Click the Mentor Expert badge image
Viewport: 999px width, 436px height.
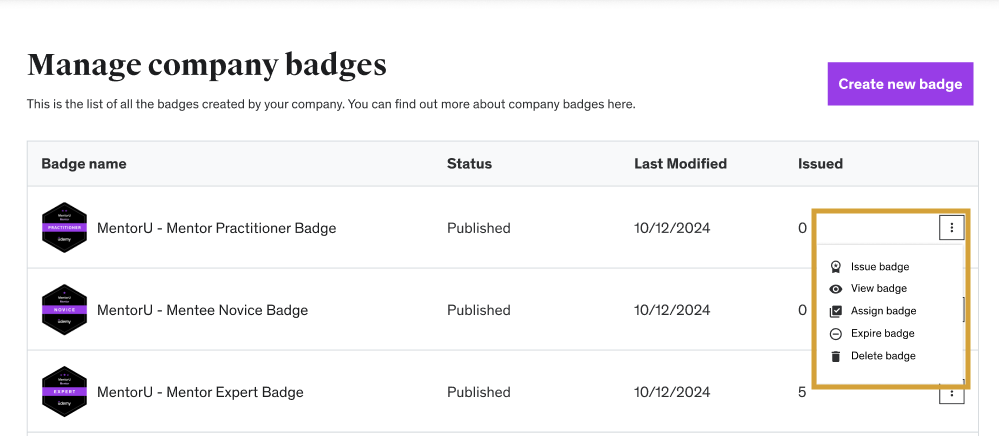tap(64, 392)
